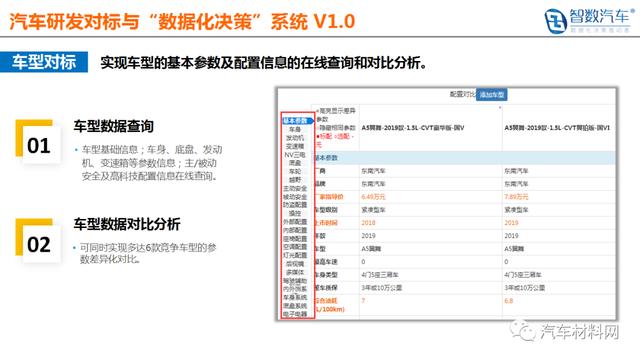640x360 pixels.
Task: Click the 车型数据对比分析 heading
Action: click(127, 224)
